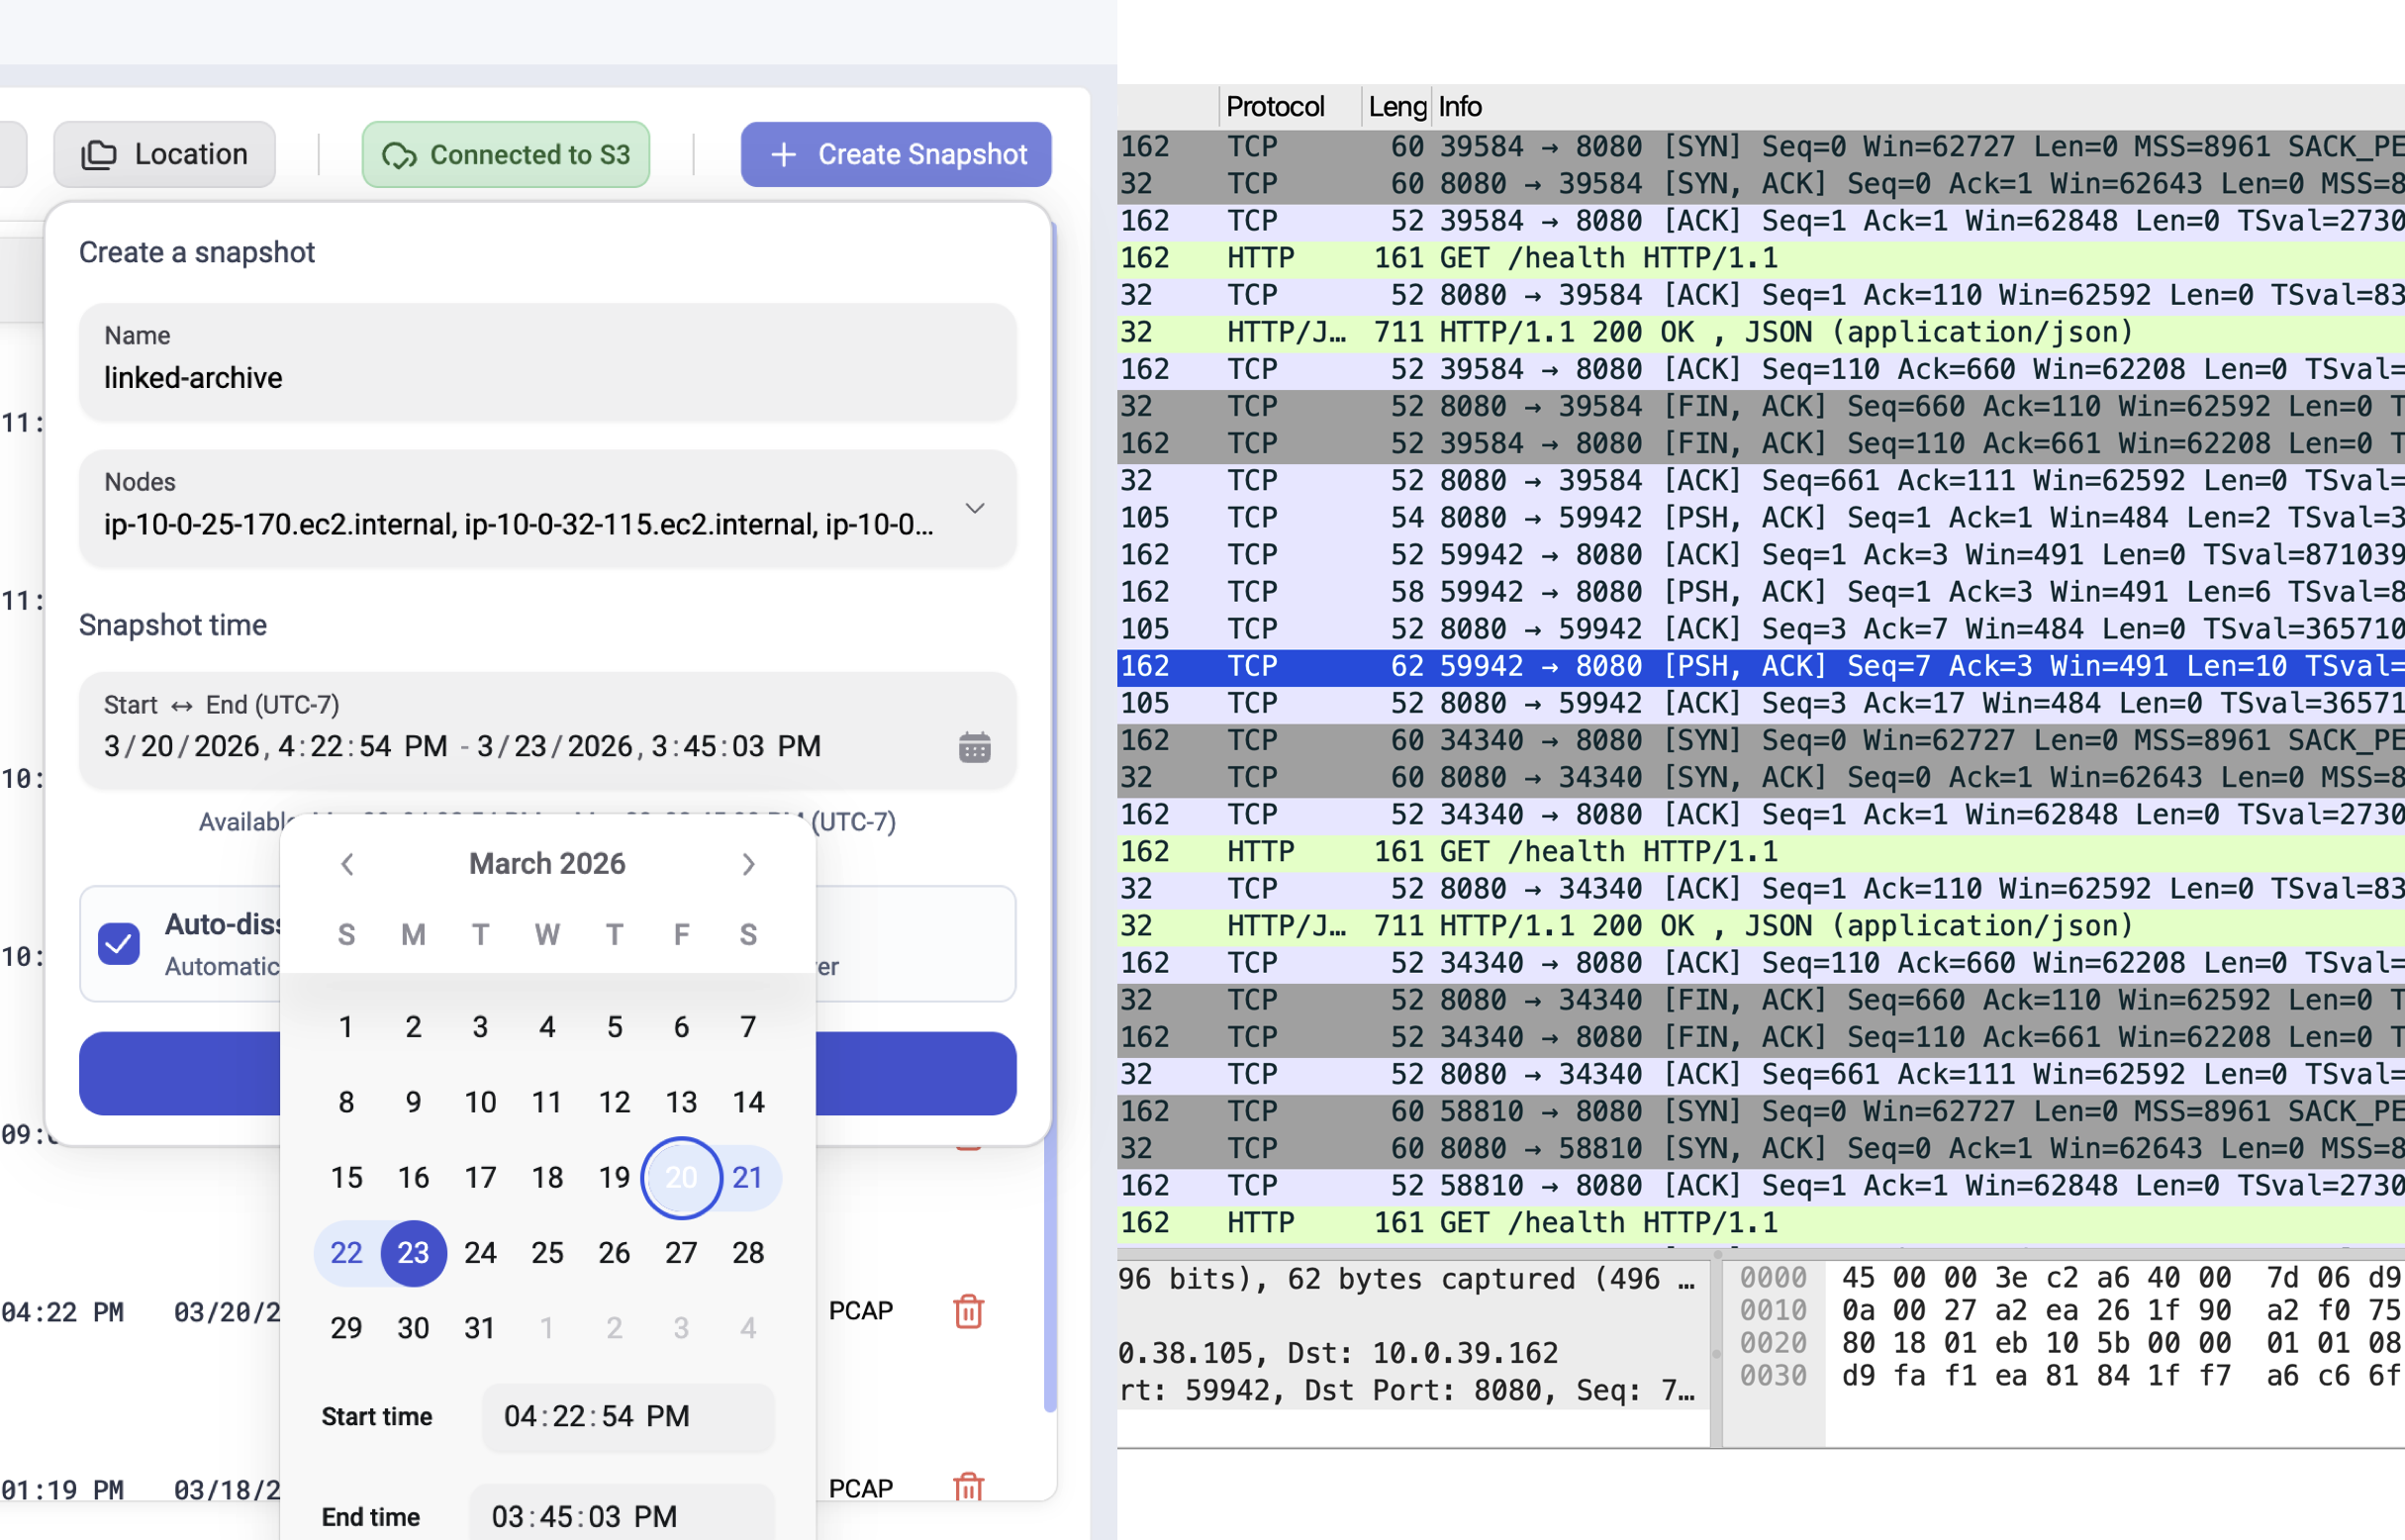Pick March 20 as range start
Image resolution: width=2405 pixels, height=1540 pixels.
[681, 1178]
